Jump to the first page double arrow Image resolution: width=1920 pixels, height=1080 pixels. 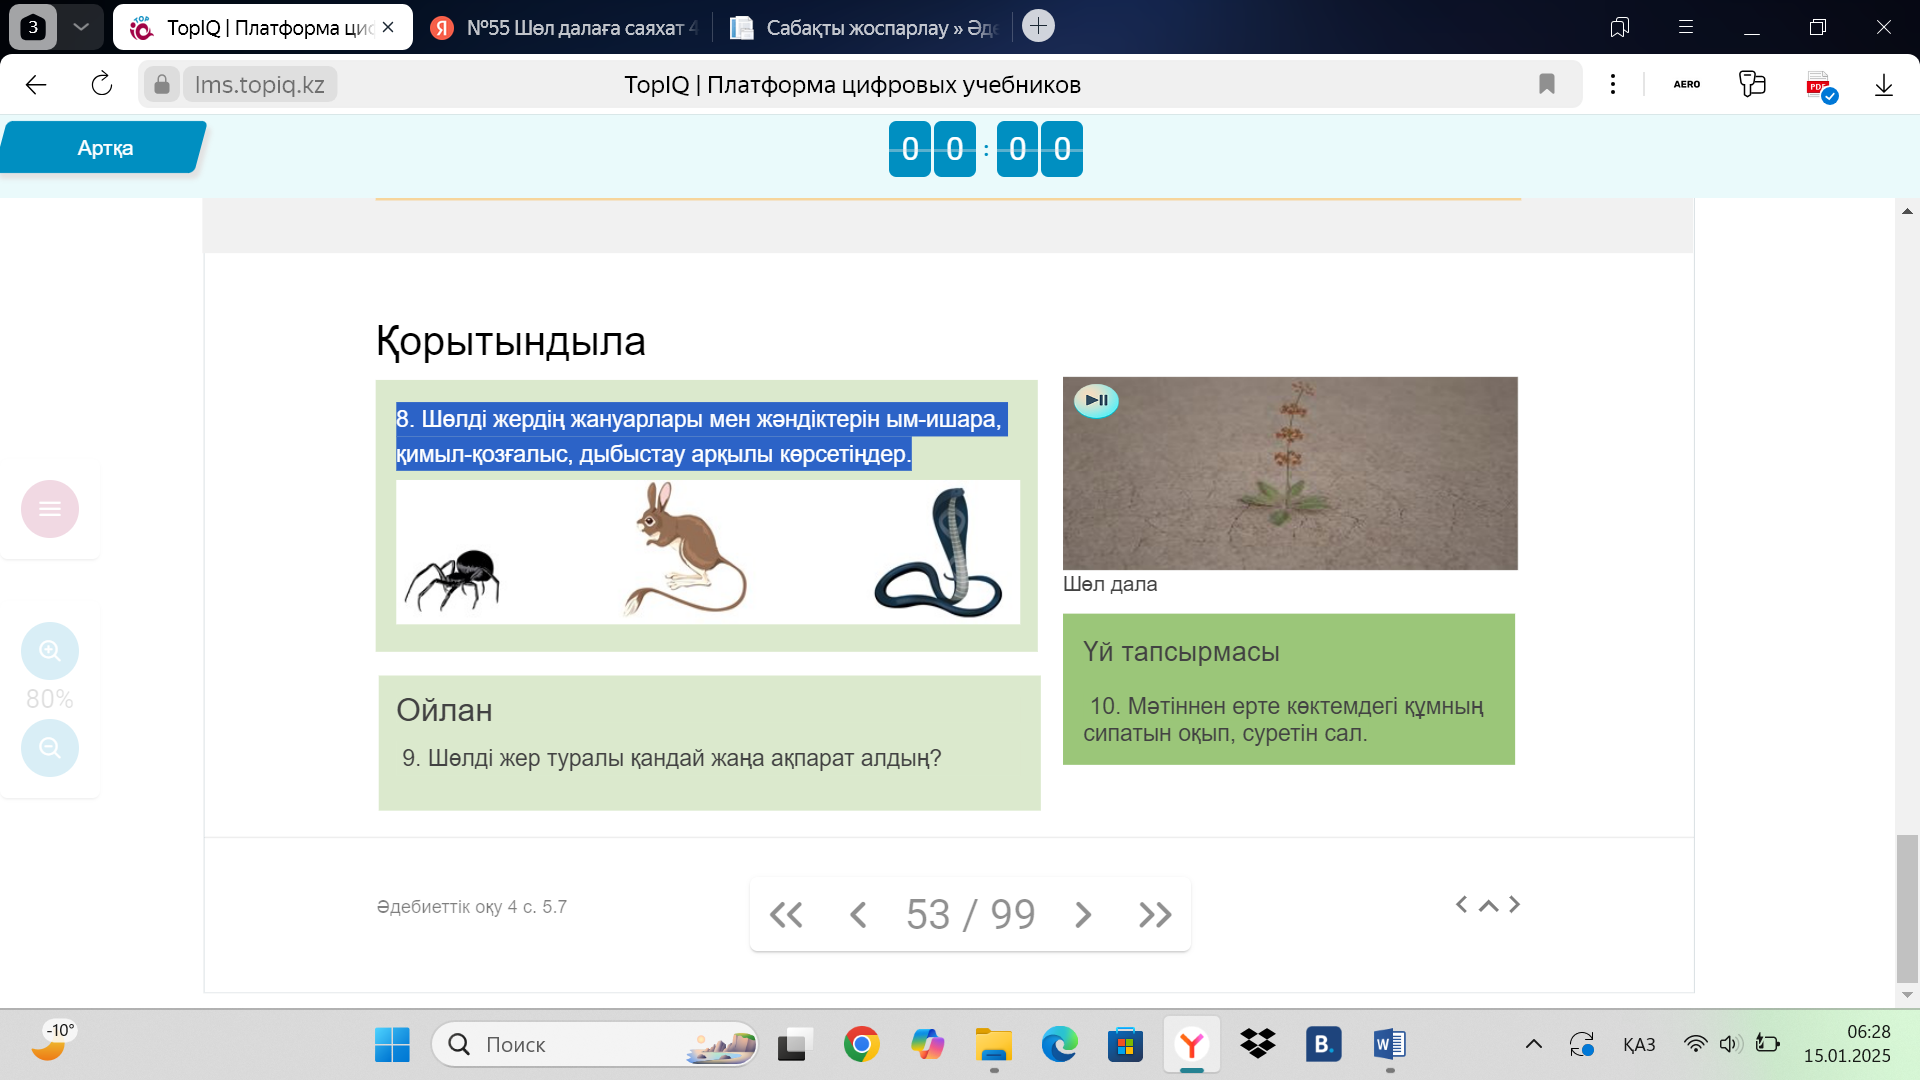[786, 914]
